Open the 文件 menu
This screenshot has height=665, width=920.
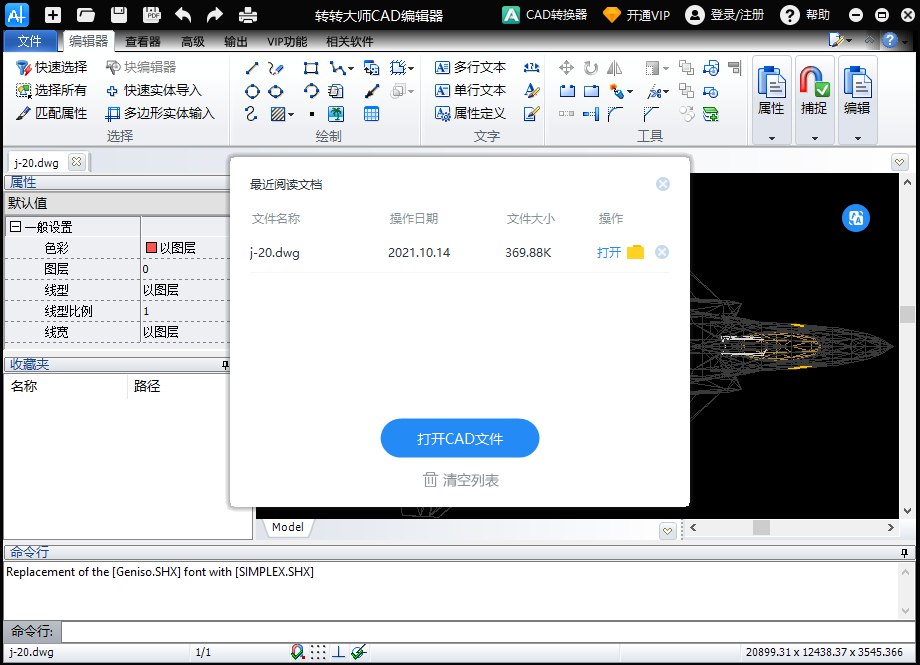(x=30, y=41)
